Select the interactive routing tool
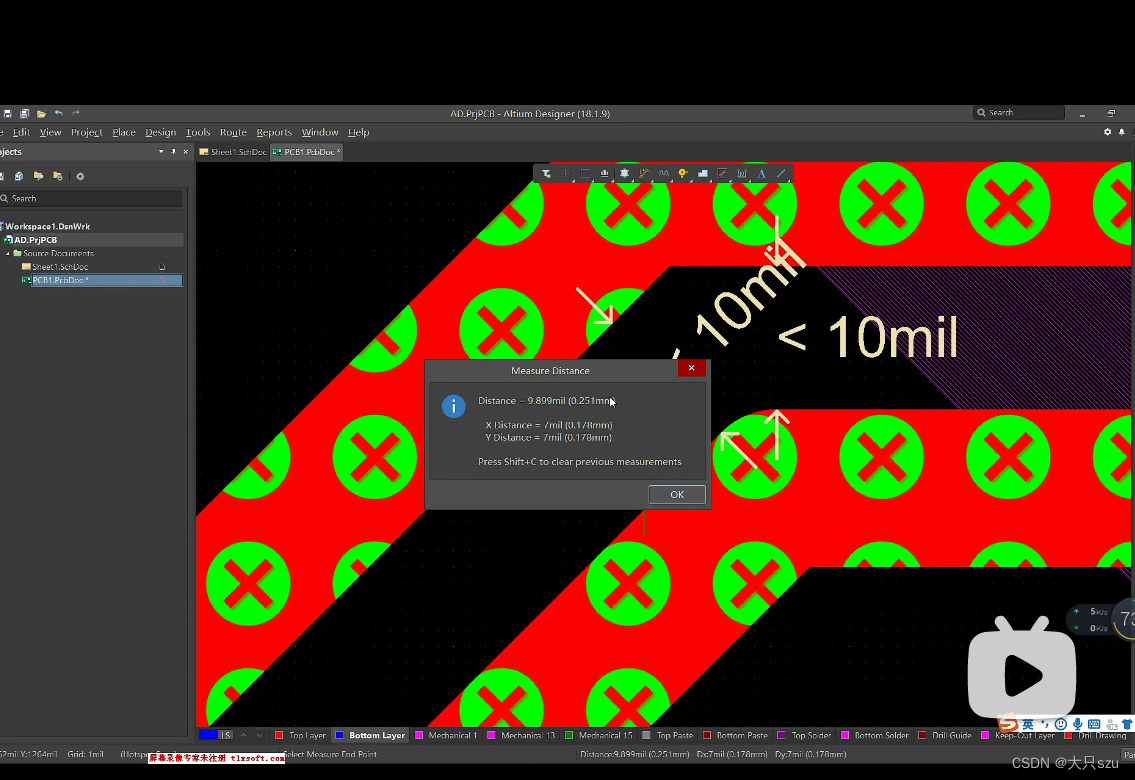The image size is (1135, 780). point(644,174)
